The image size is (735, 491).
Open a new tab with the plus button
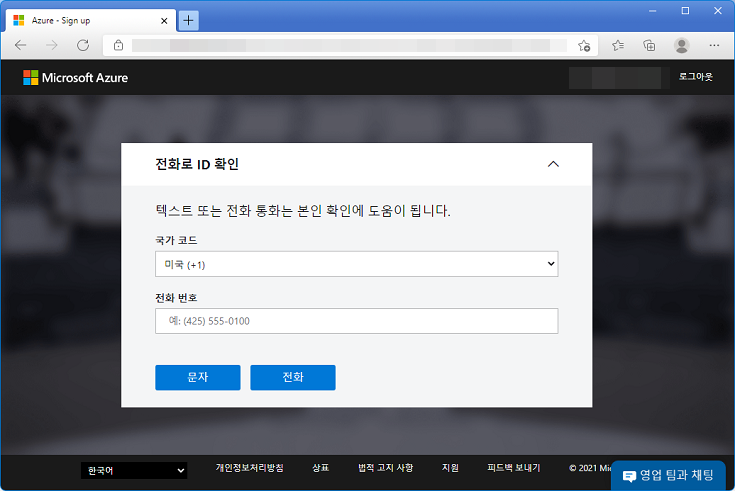coord(188,20)
